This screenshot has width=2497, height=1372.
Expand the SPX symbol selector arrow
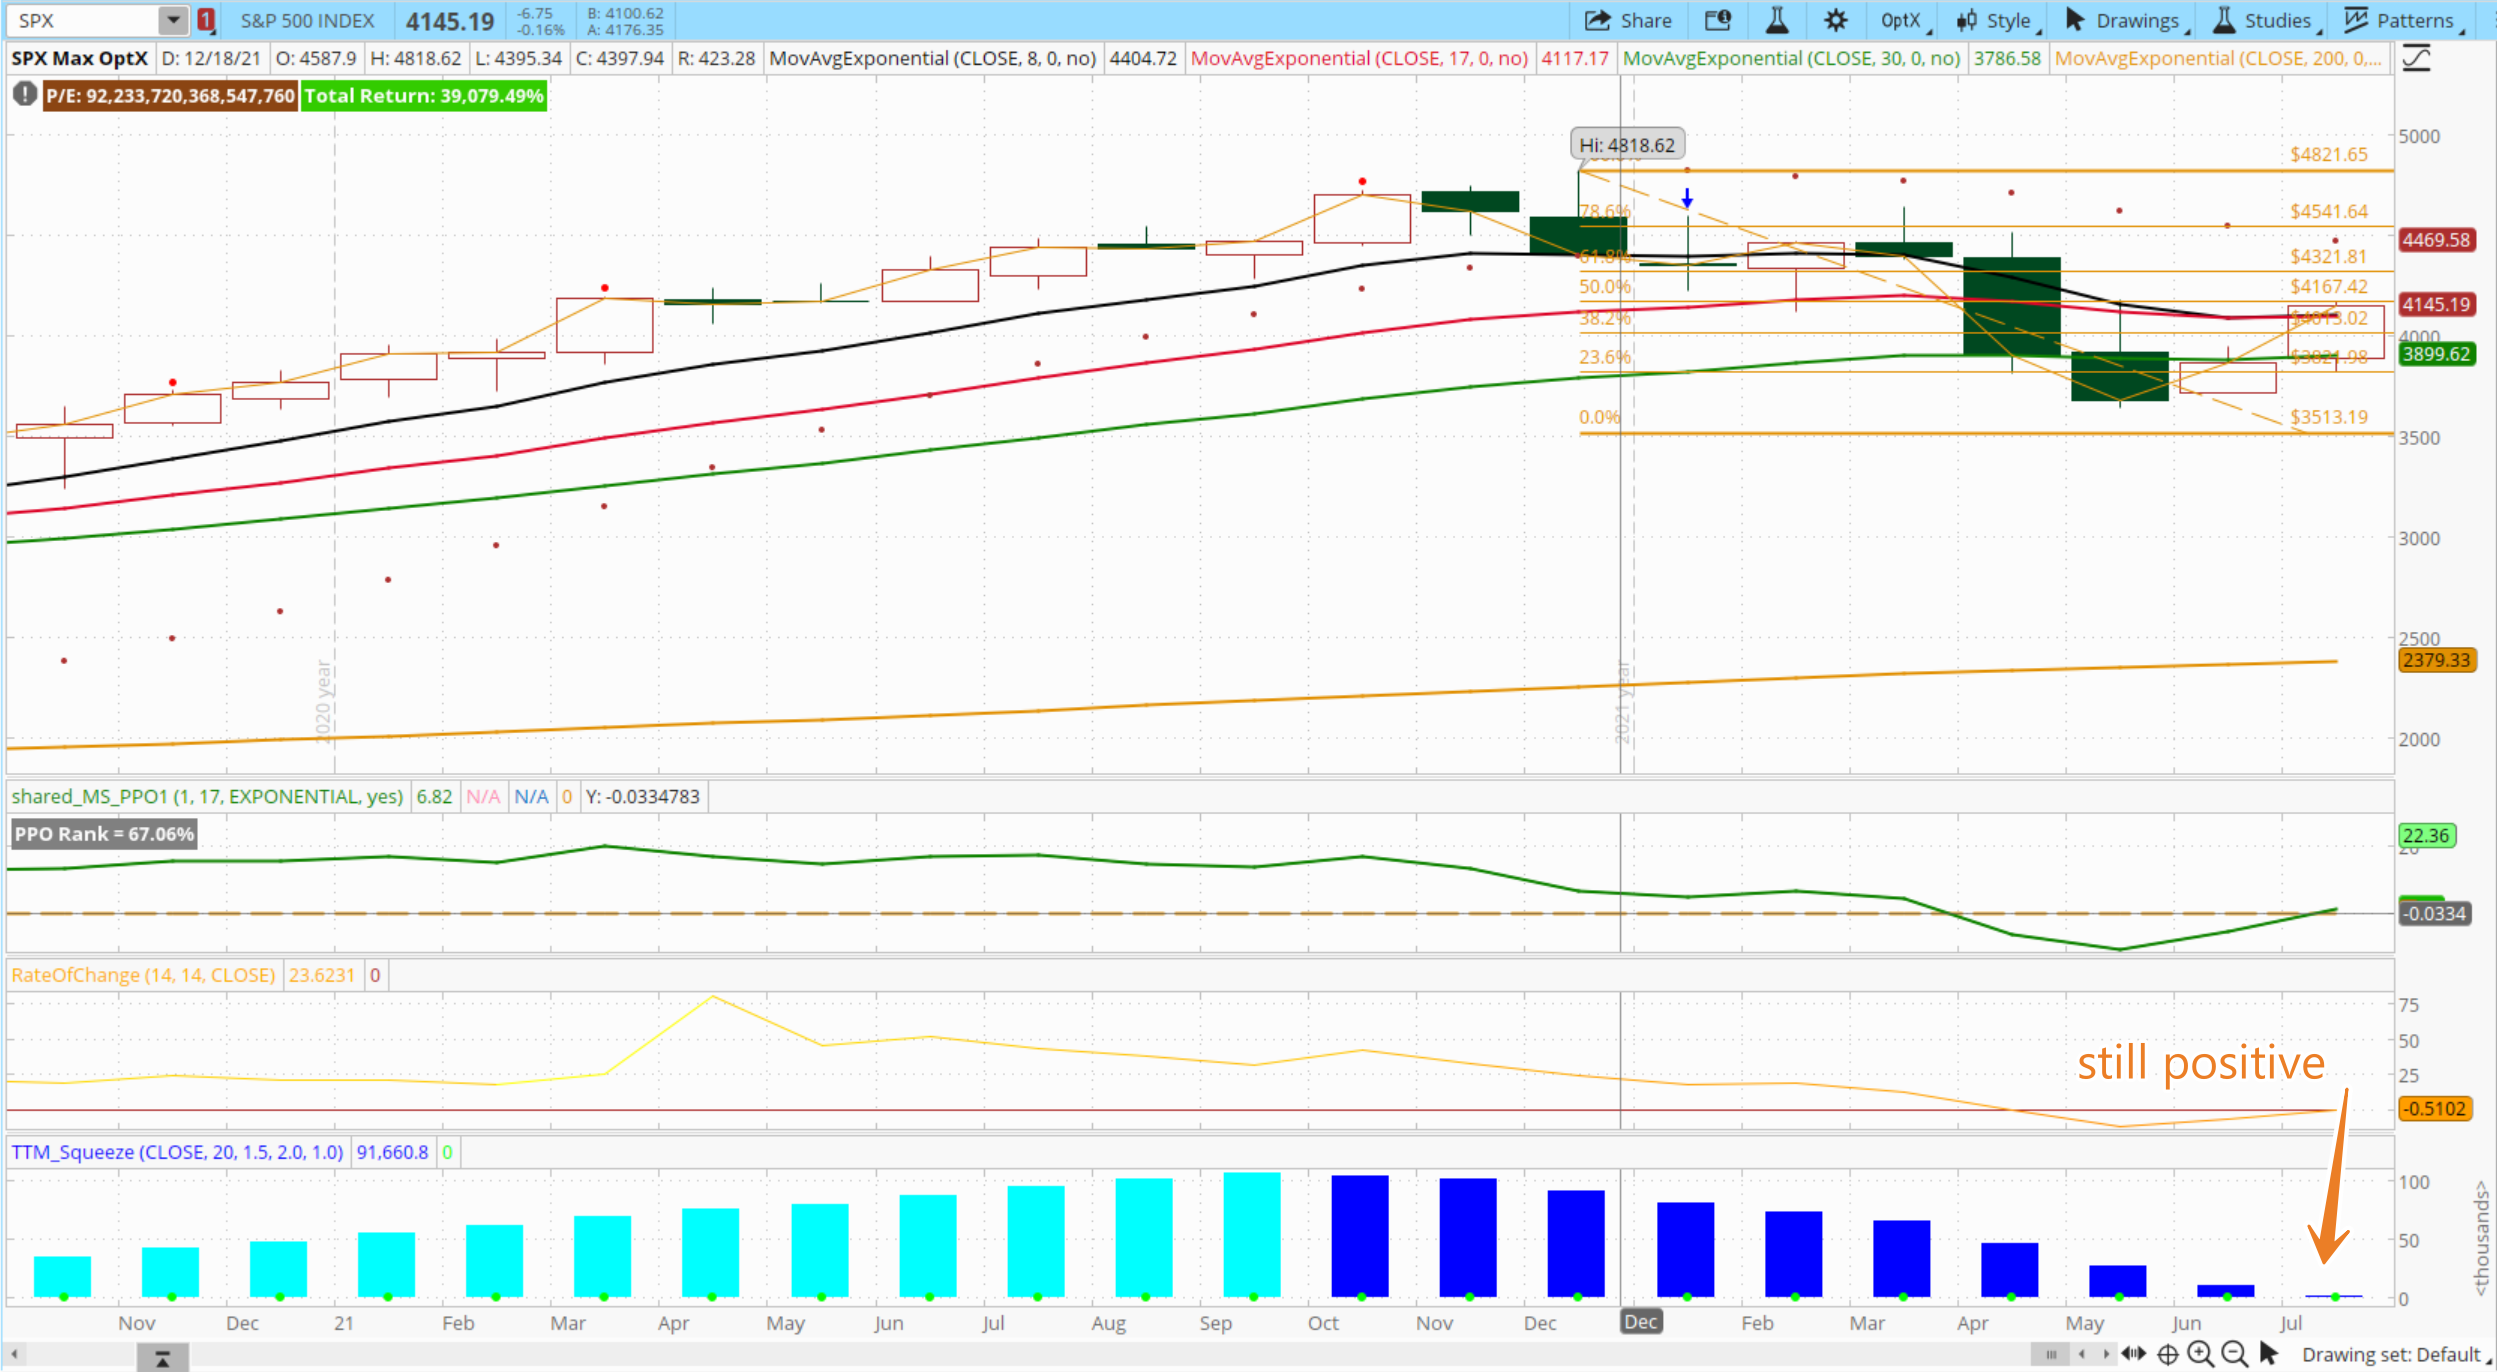[173, 20]
